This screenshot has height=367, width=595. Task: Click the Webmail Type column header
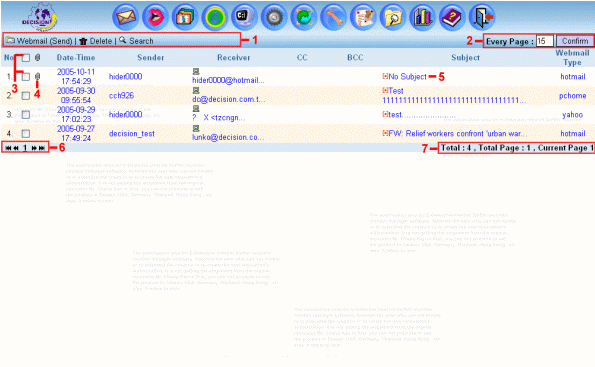(572, 58)
